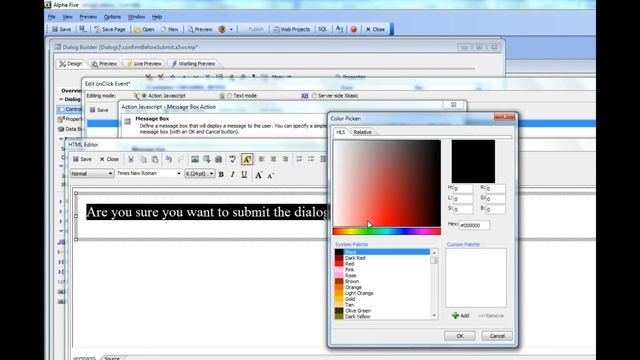Open the Preview menu
Image resolution: width=640 pixels, height=360 pixels.
[88, 17]
